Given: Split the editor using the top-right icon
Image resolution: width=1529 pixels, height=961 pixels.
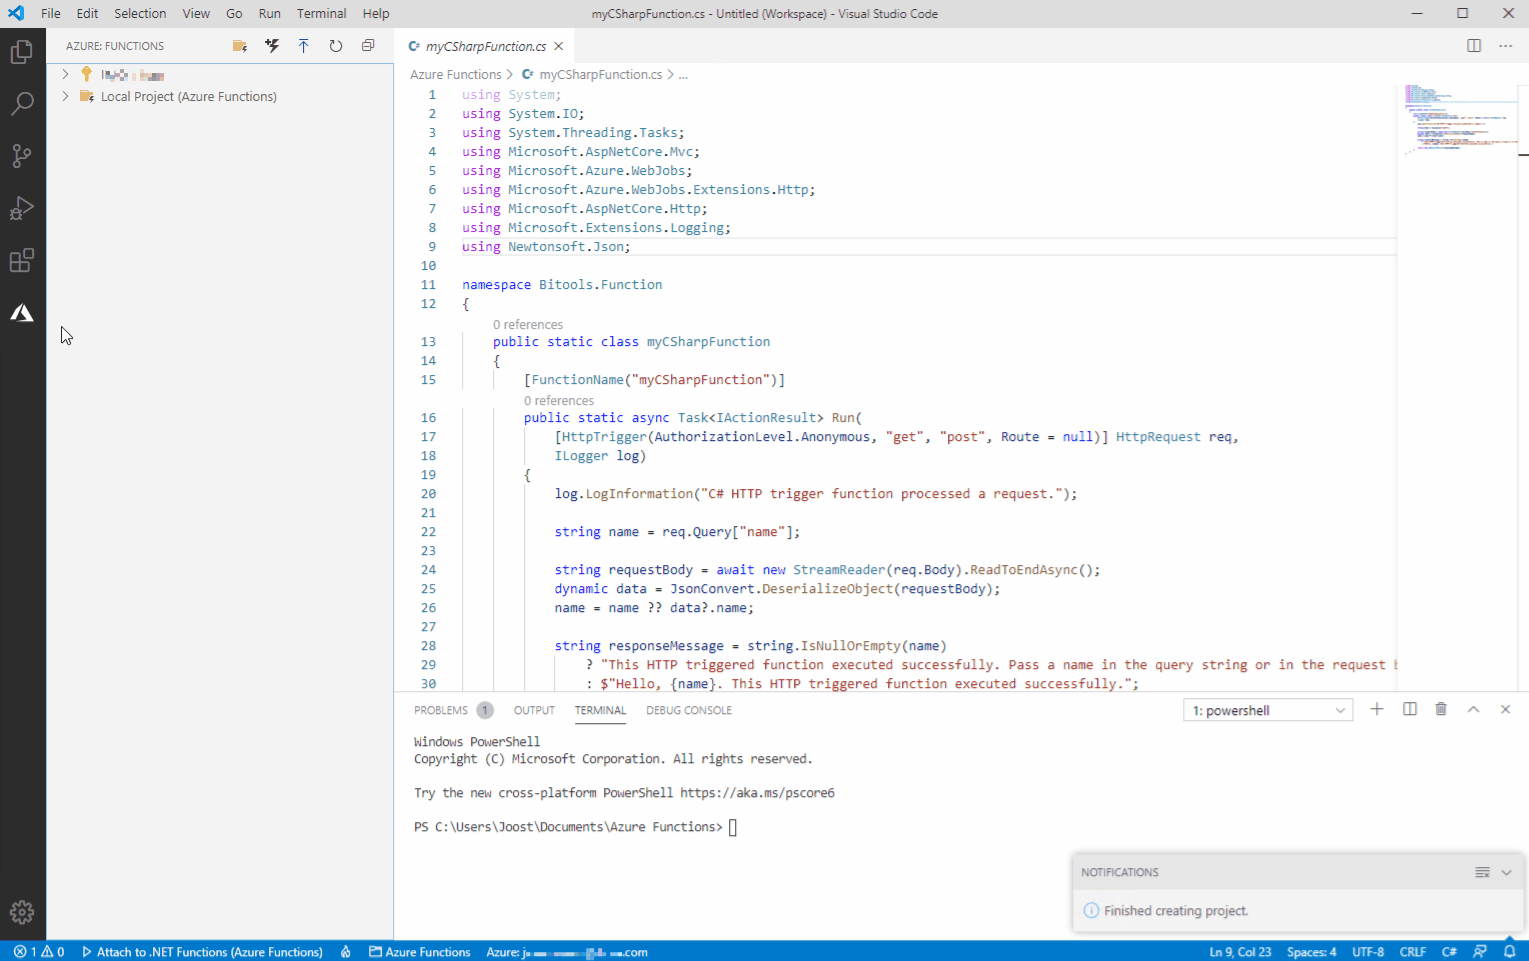Looking at the screenshot, I should pyautogui.click(x=1473, y=45).
